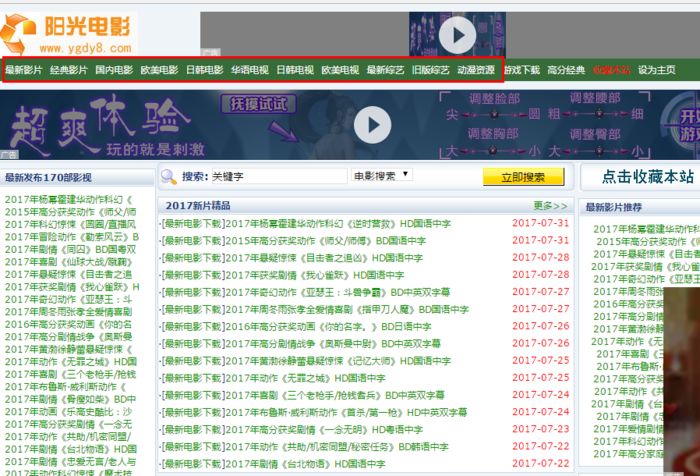Open 游戏下载 nav menu item
700x476 pixels.
(x=521, y=70)
